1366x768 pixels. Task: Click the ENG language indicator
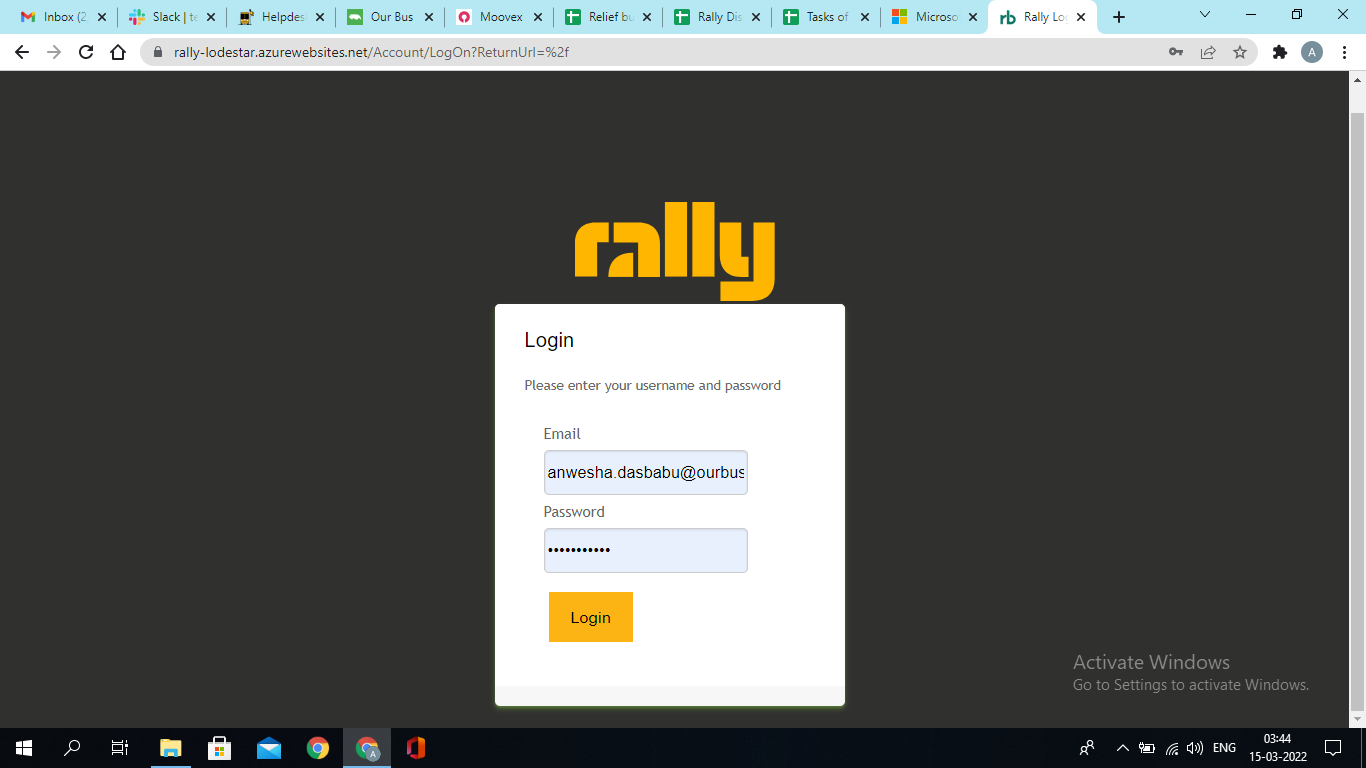pos(1224,748)
